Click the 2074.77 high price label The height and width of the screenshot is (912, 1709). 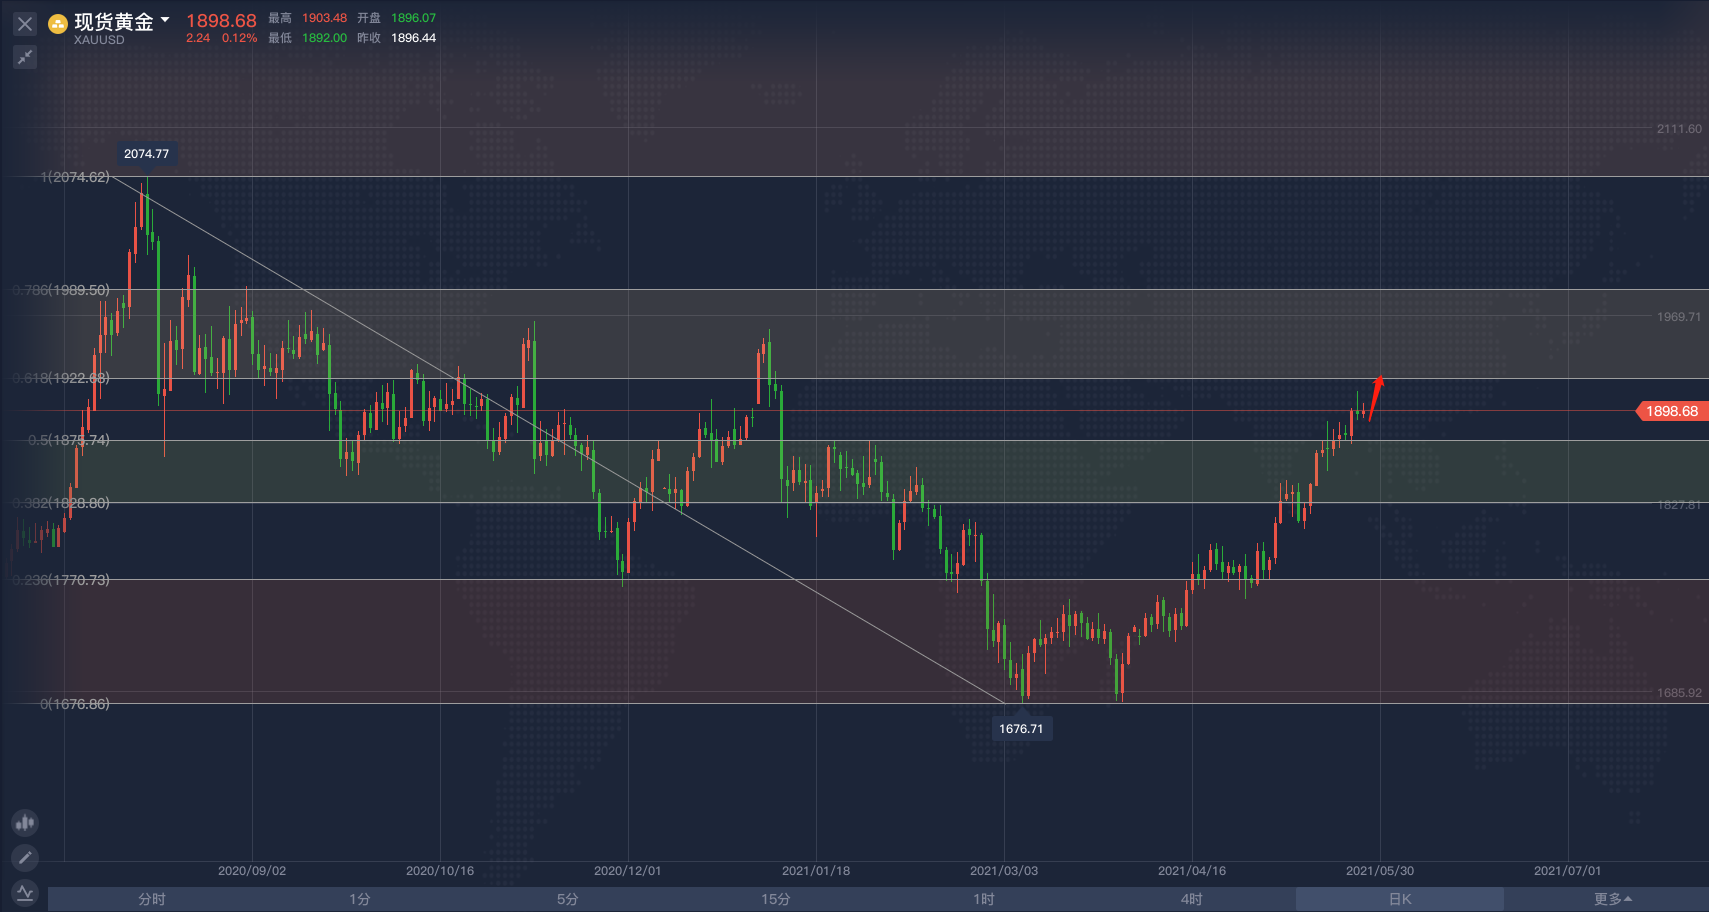(x=146, y=154)
